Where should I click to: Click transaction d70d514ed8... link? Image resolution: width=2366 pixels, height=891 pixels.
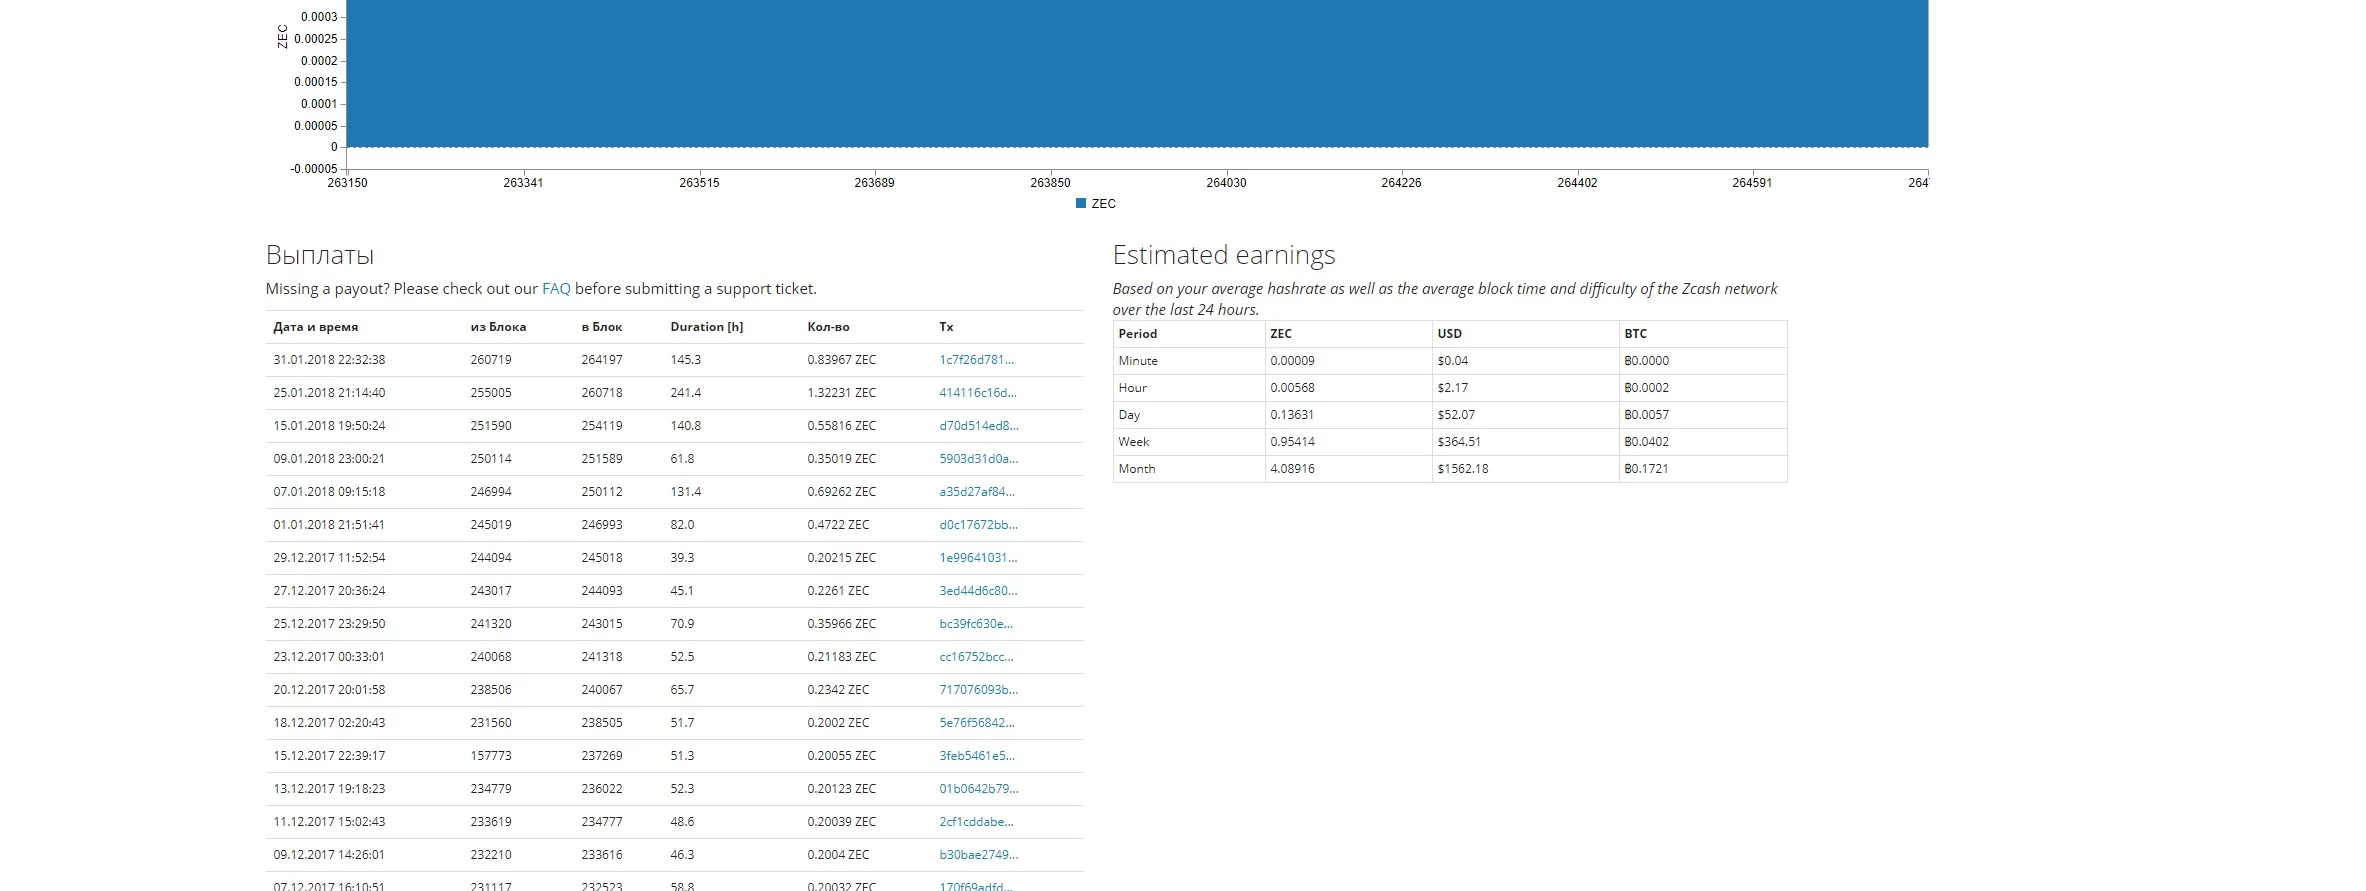point(978,426)
